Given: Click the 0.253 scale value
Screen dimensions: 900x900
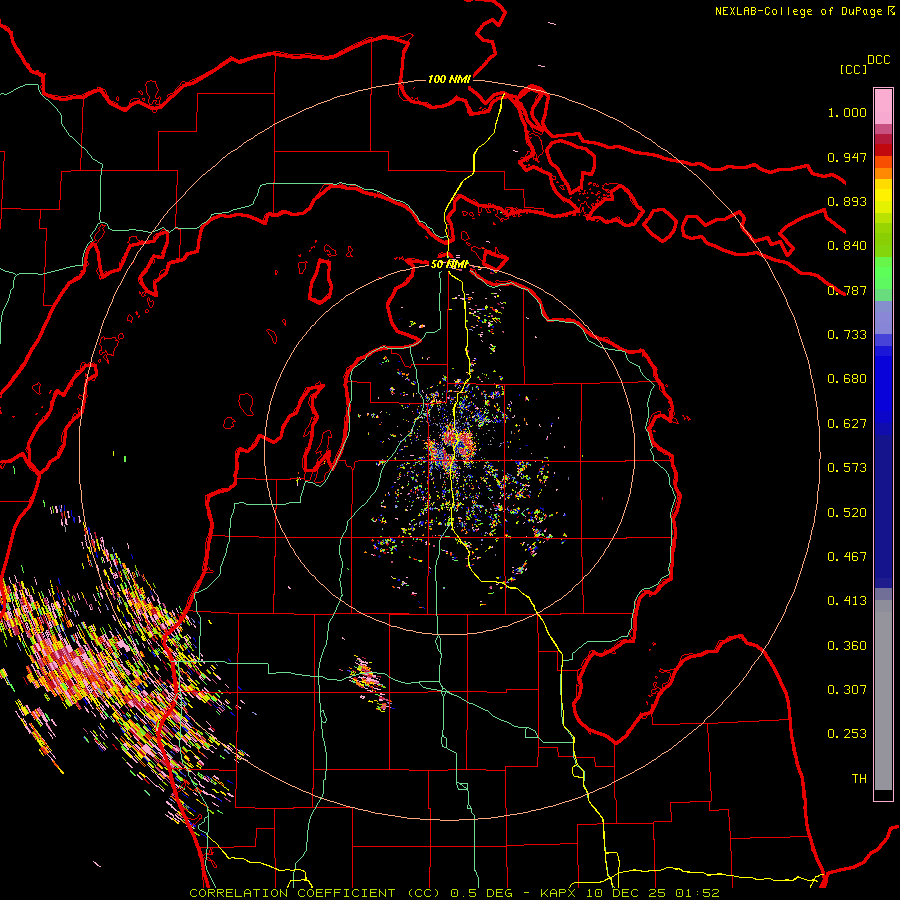Looking at the screenshot, I should tap(847, 734).
